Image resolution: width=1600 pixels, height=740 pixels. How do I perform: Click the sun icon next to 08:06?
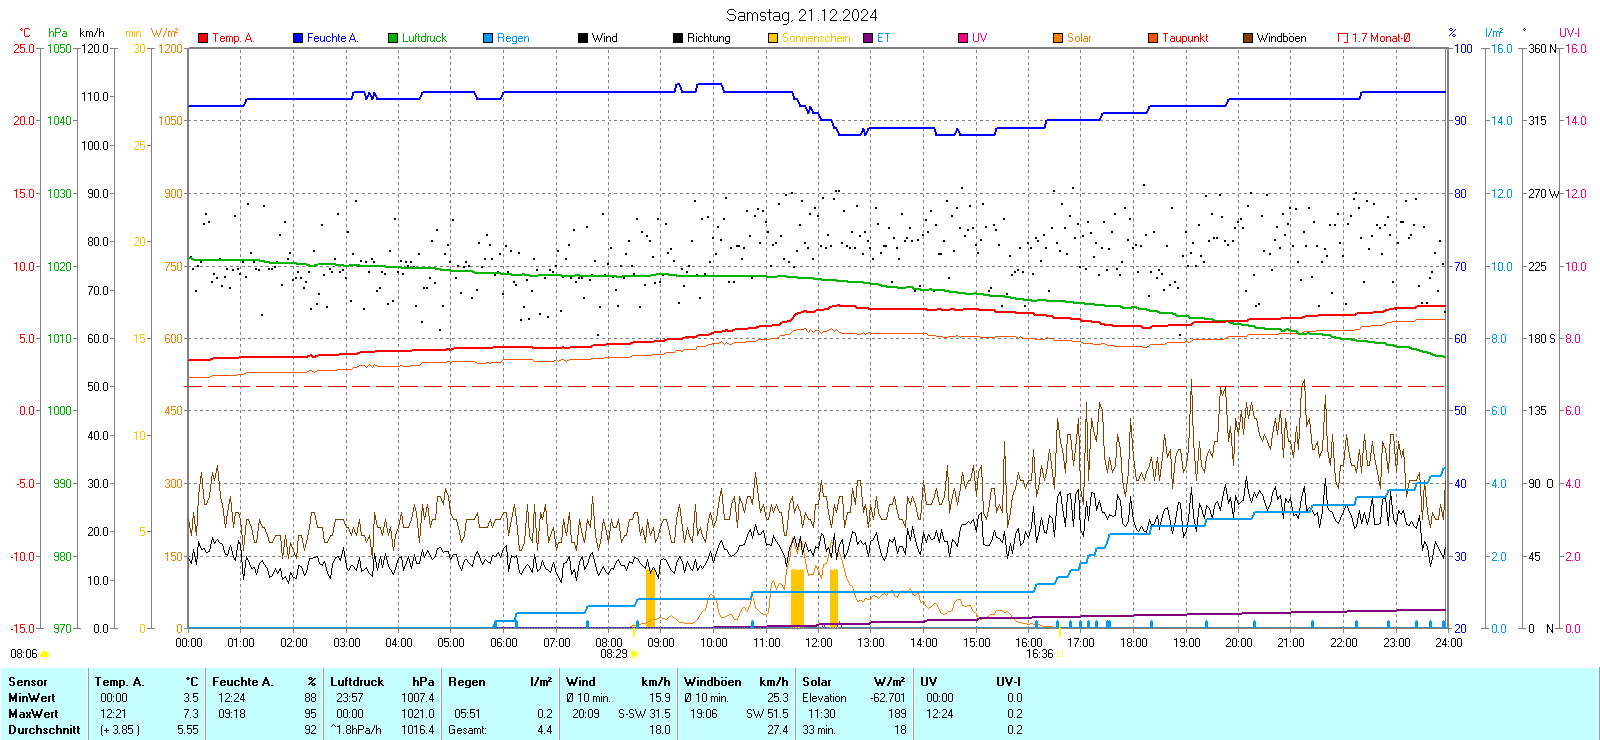44,654
